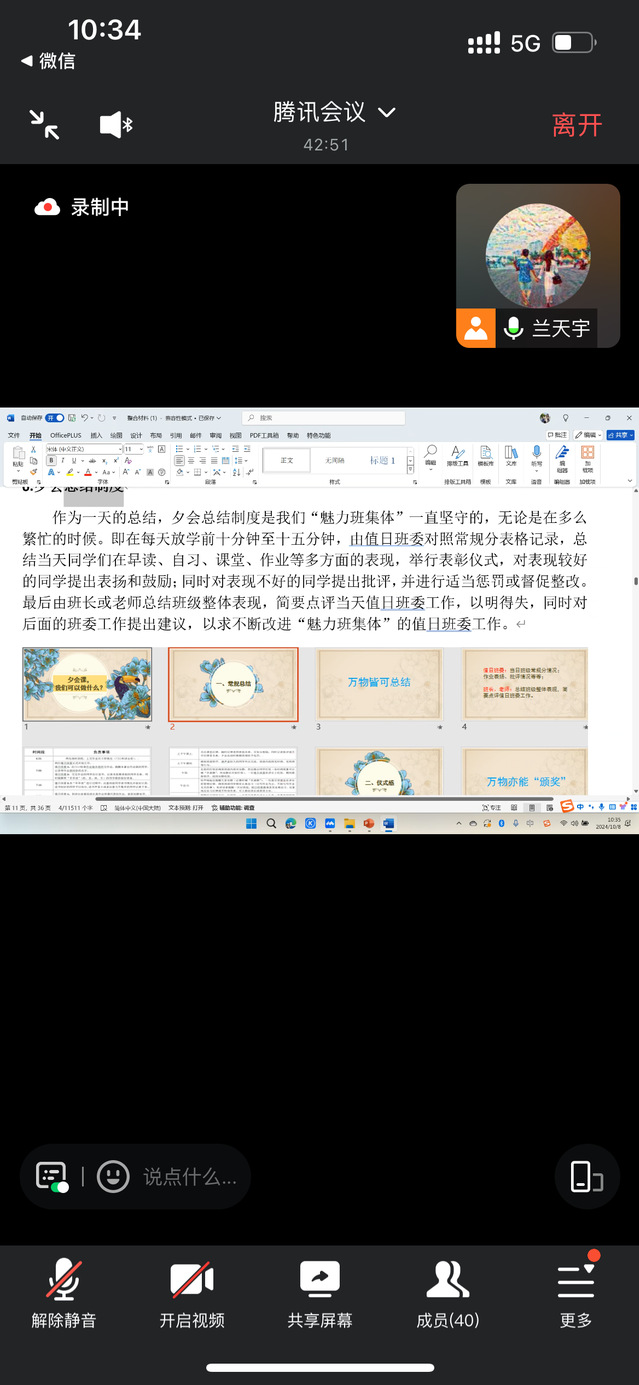
Task: Click the Windows Start icon on taskbar
Action: pos(251,823)
